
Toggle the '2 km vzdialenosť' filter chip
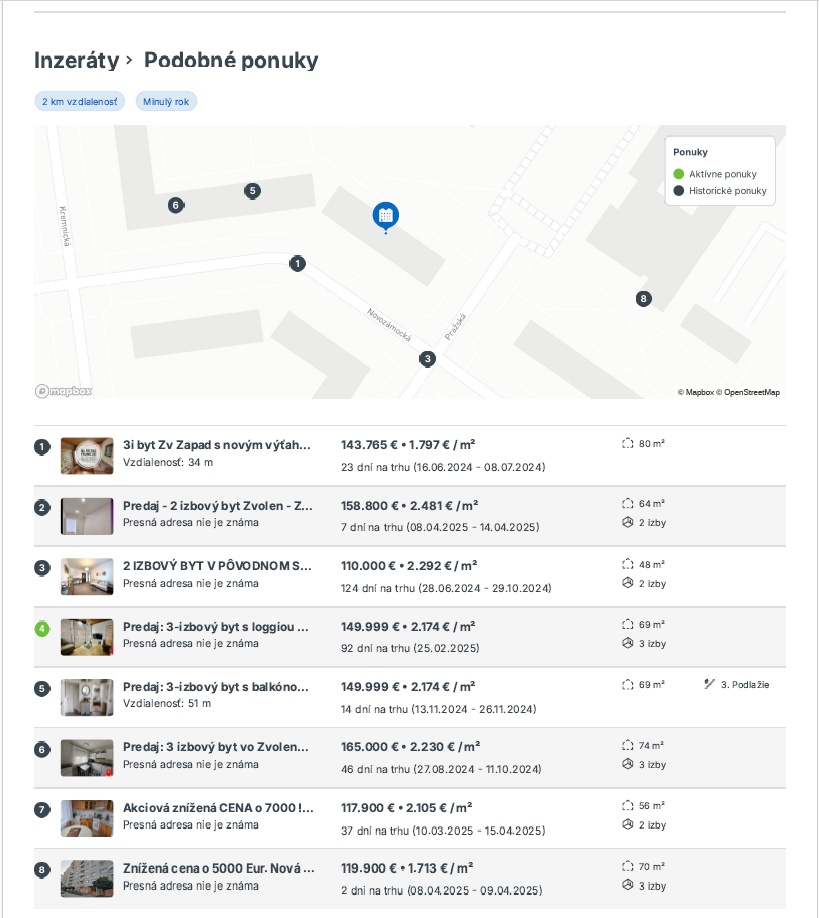(80, 101)
